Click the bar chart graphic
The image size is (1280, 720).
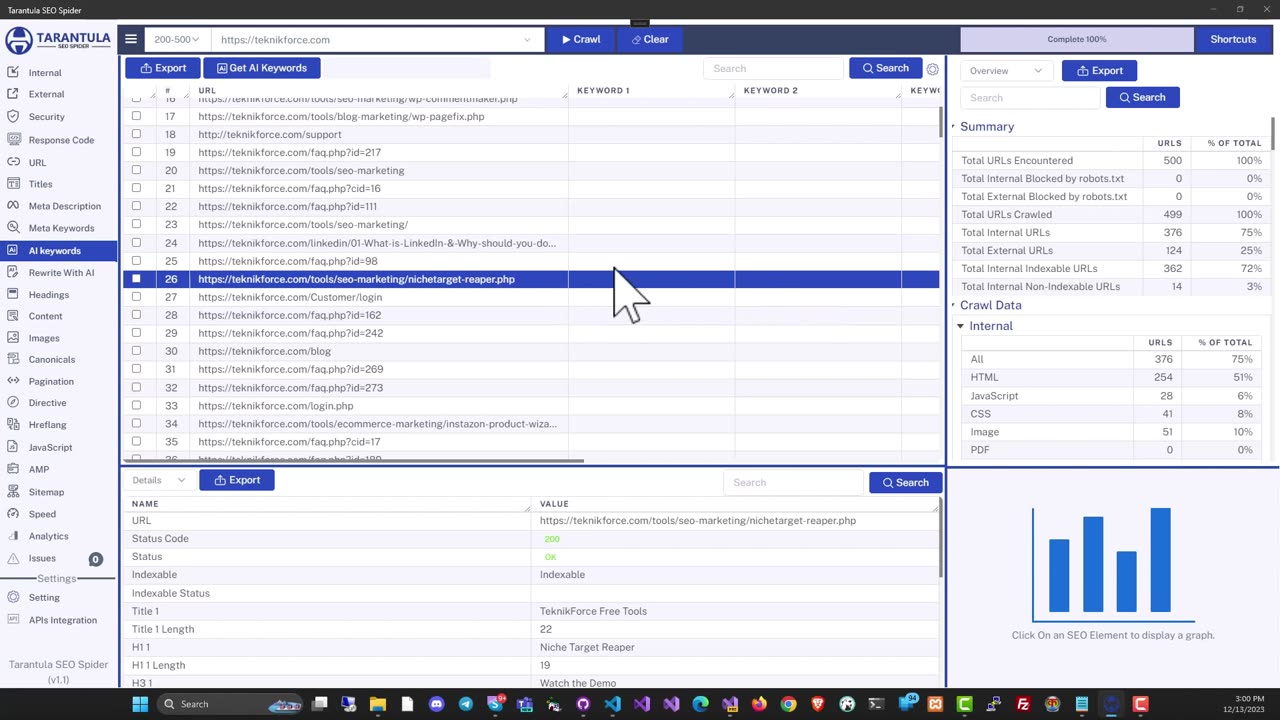[1113, 564]
